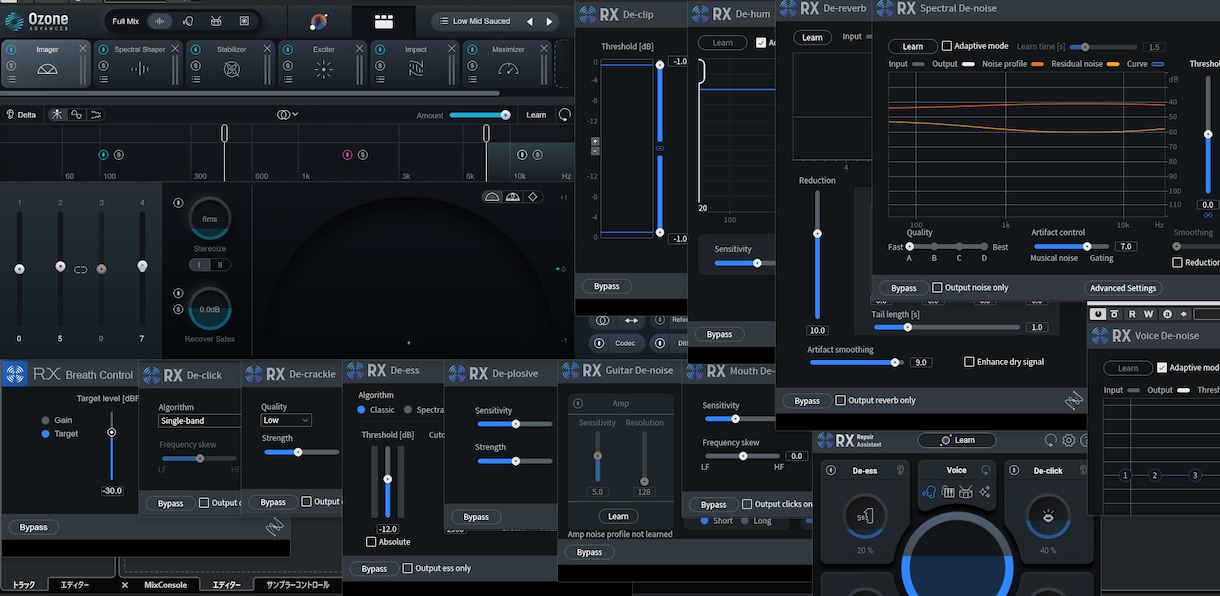The image size is (1220, 596).
Task: Click the link icon between Imager bands 2 and 3
Action: [x=81, y=268]
